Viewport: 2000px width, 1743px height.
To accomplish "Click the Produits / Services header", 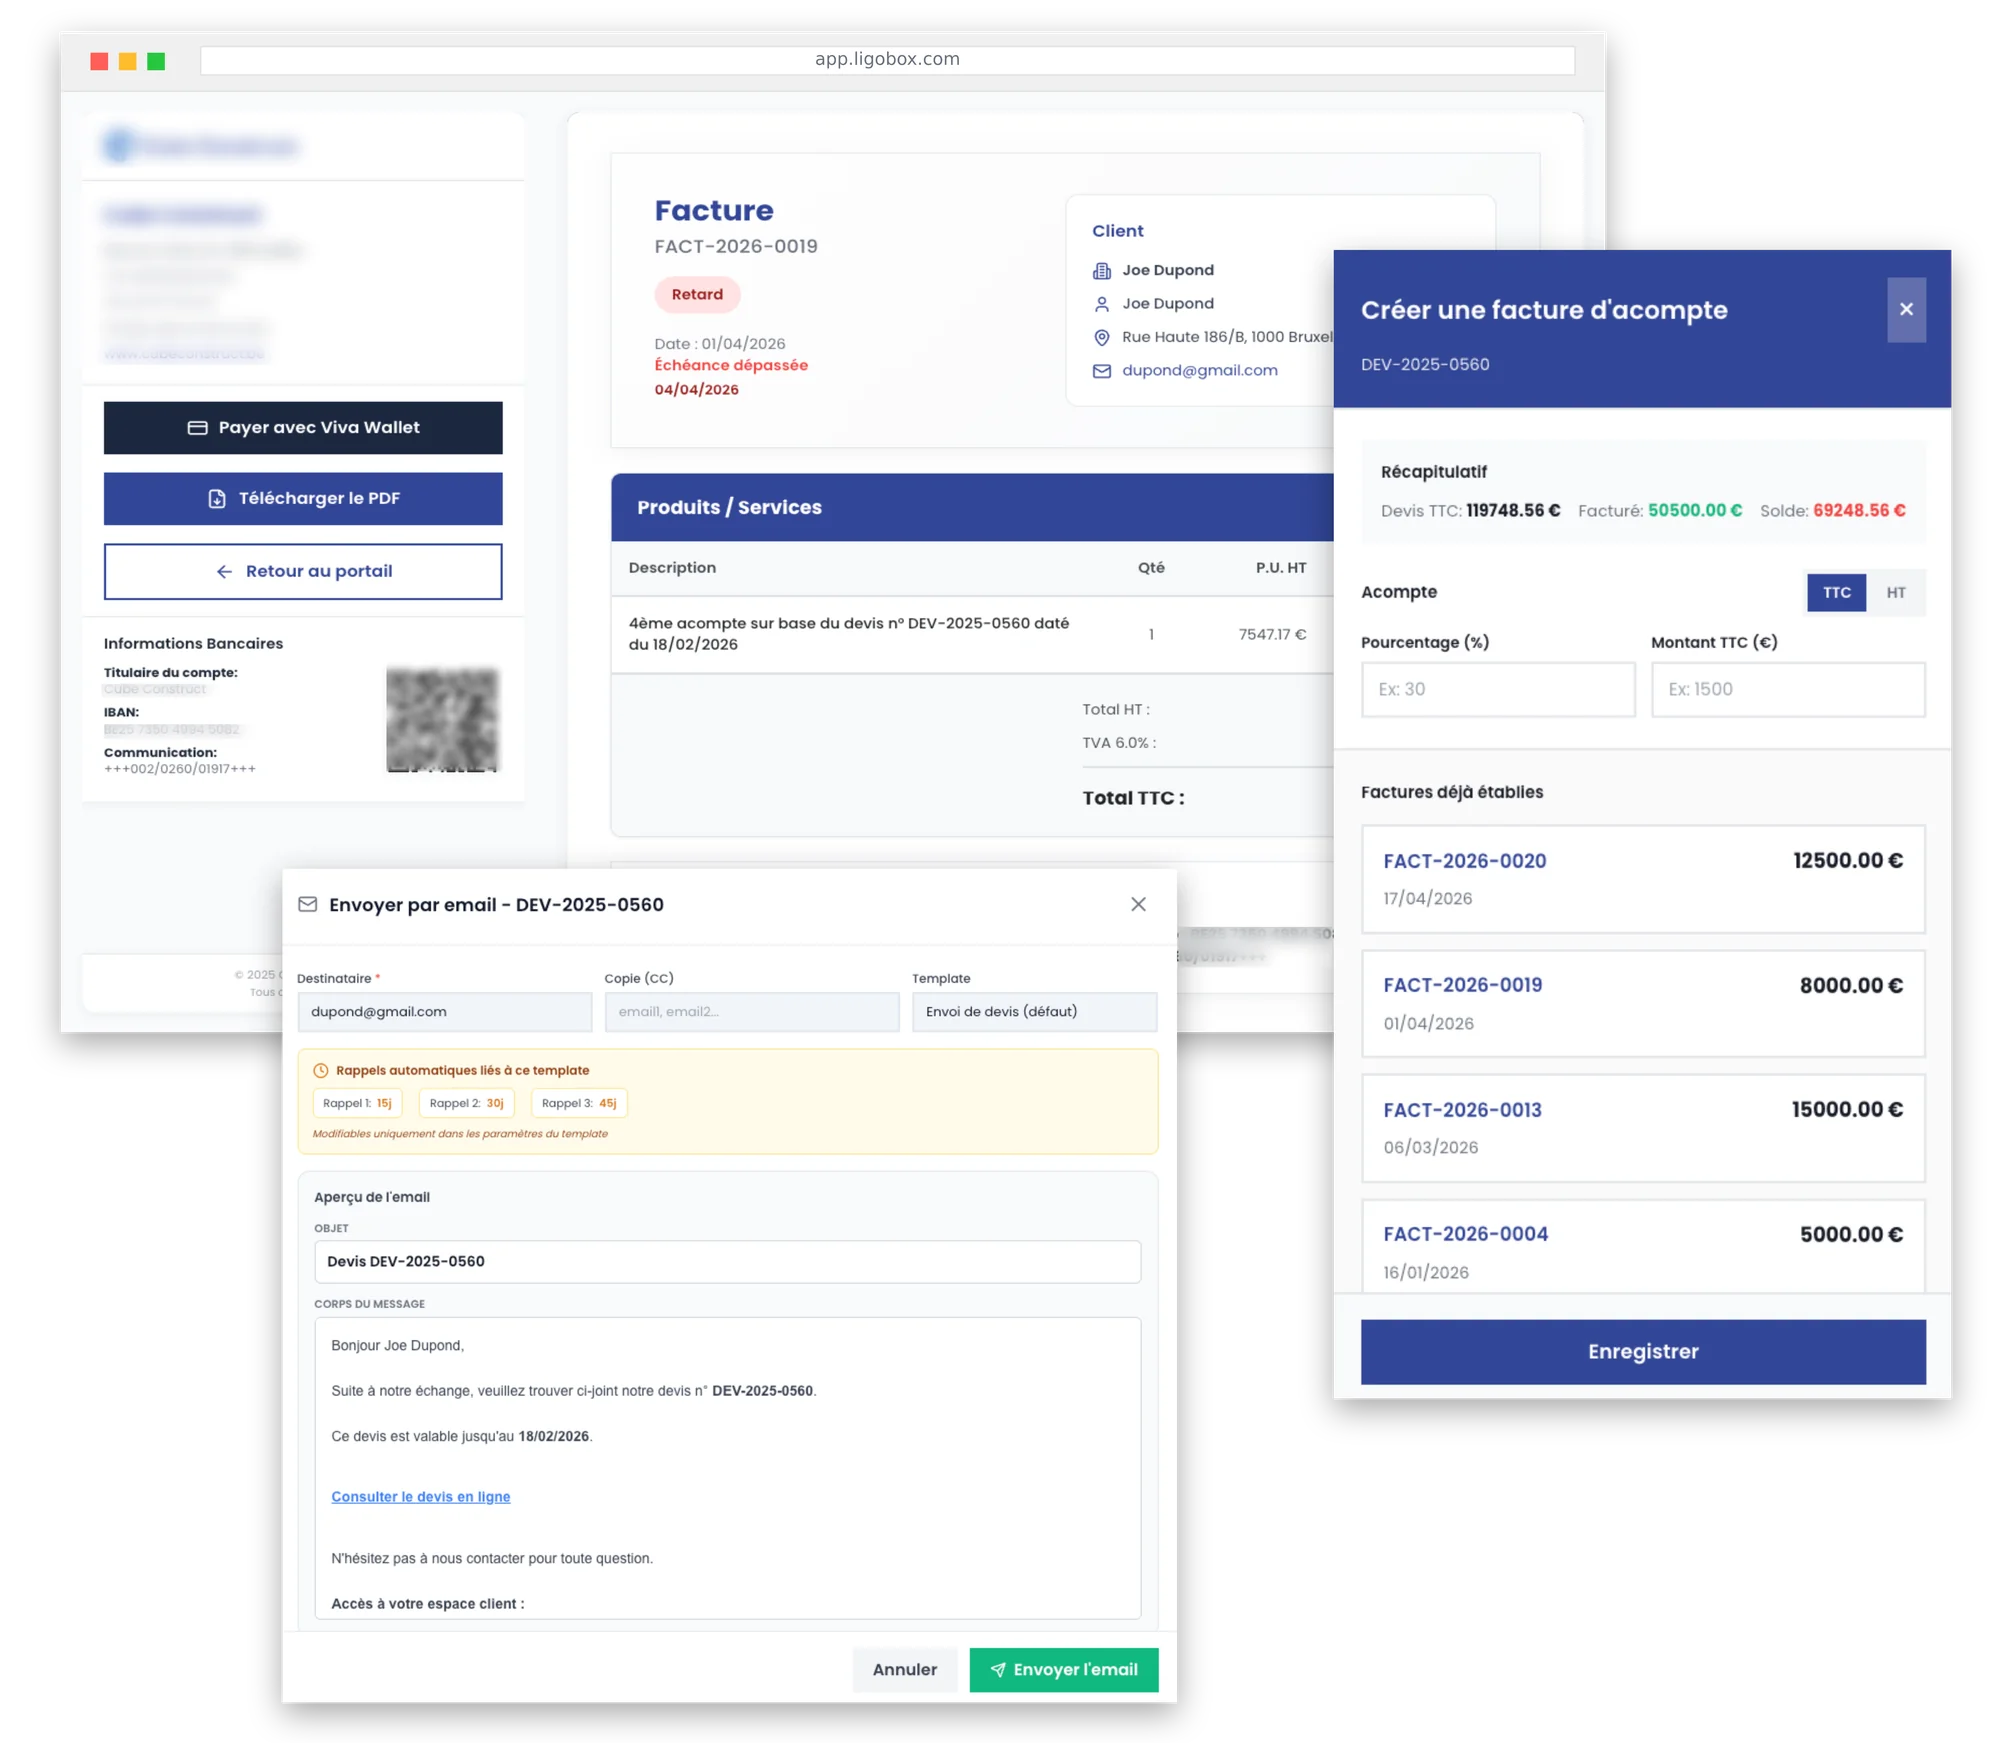I will pos(730,508).
